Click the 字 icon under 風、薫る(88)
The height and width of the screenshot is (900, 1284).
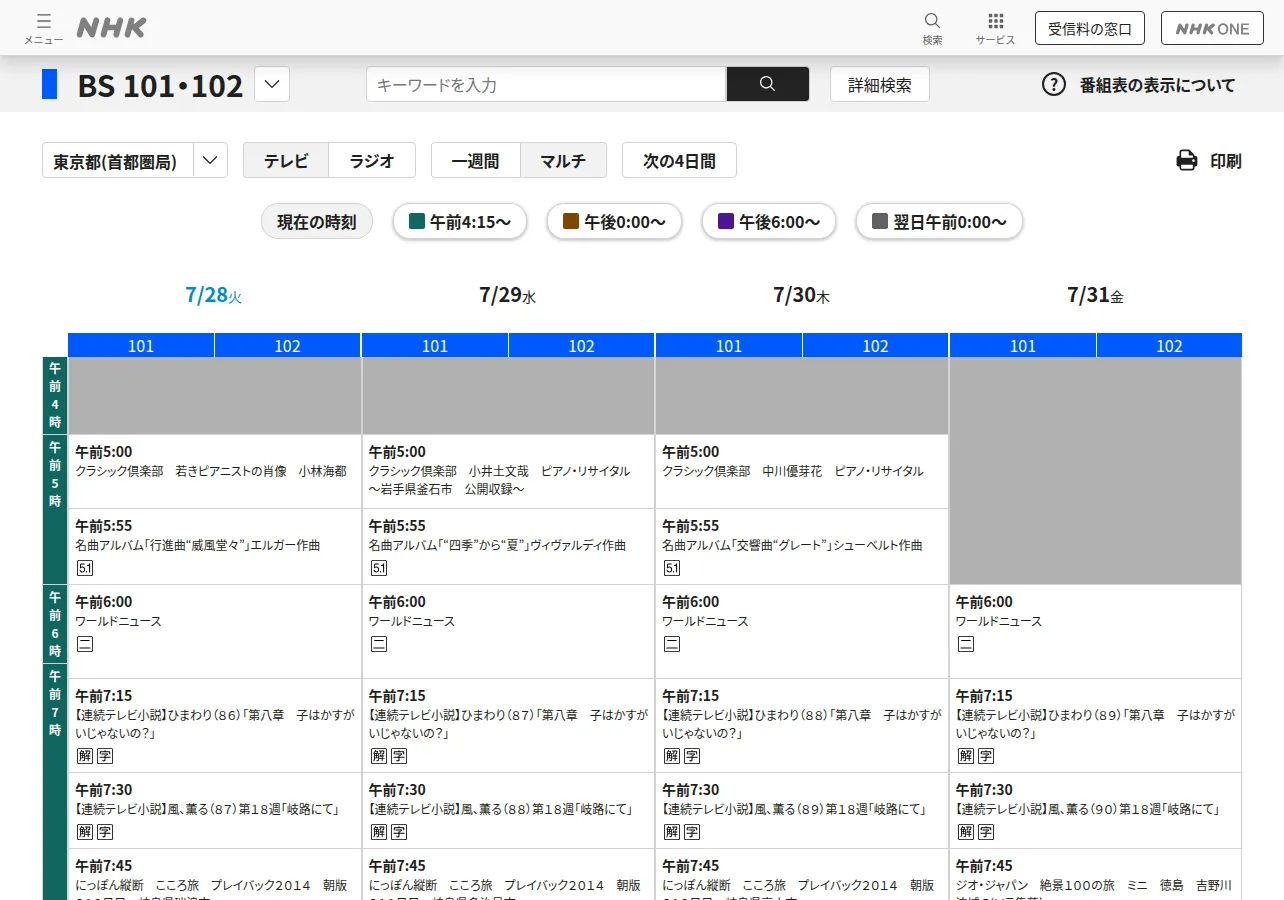pyautogui.click(x=399, y=832)
